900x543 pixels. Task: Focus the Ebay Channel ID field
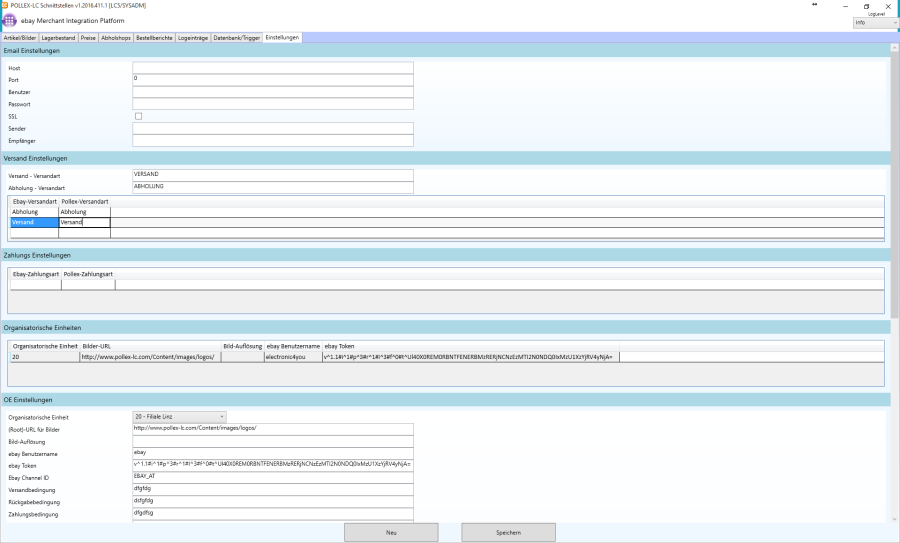[272, 477]
